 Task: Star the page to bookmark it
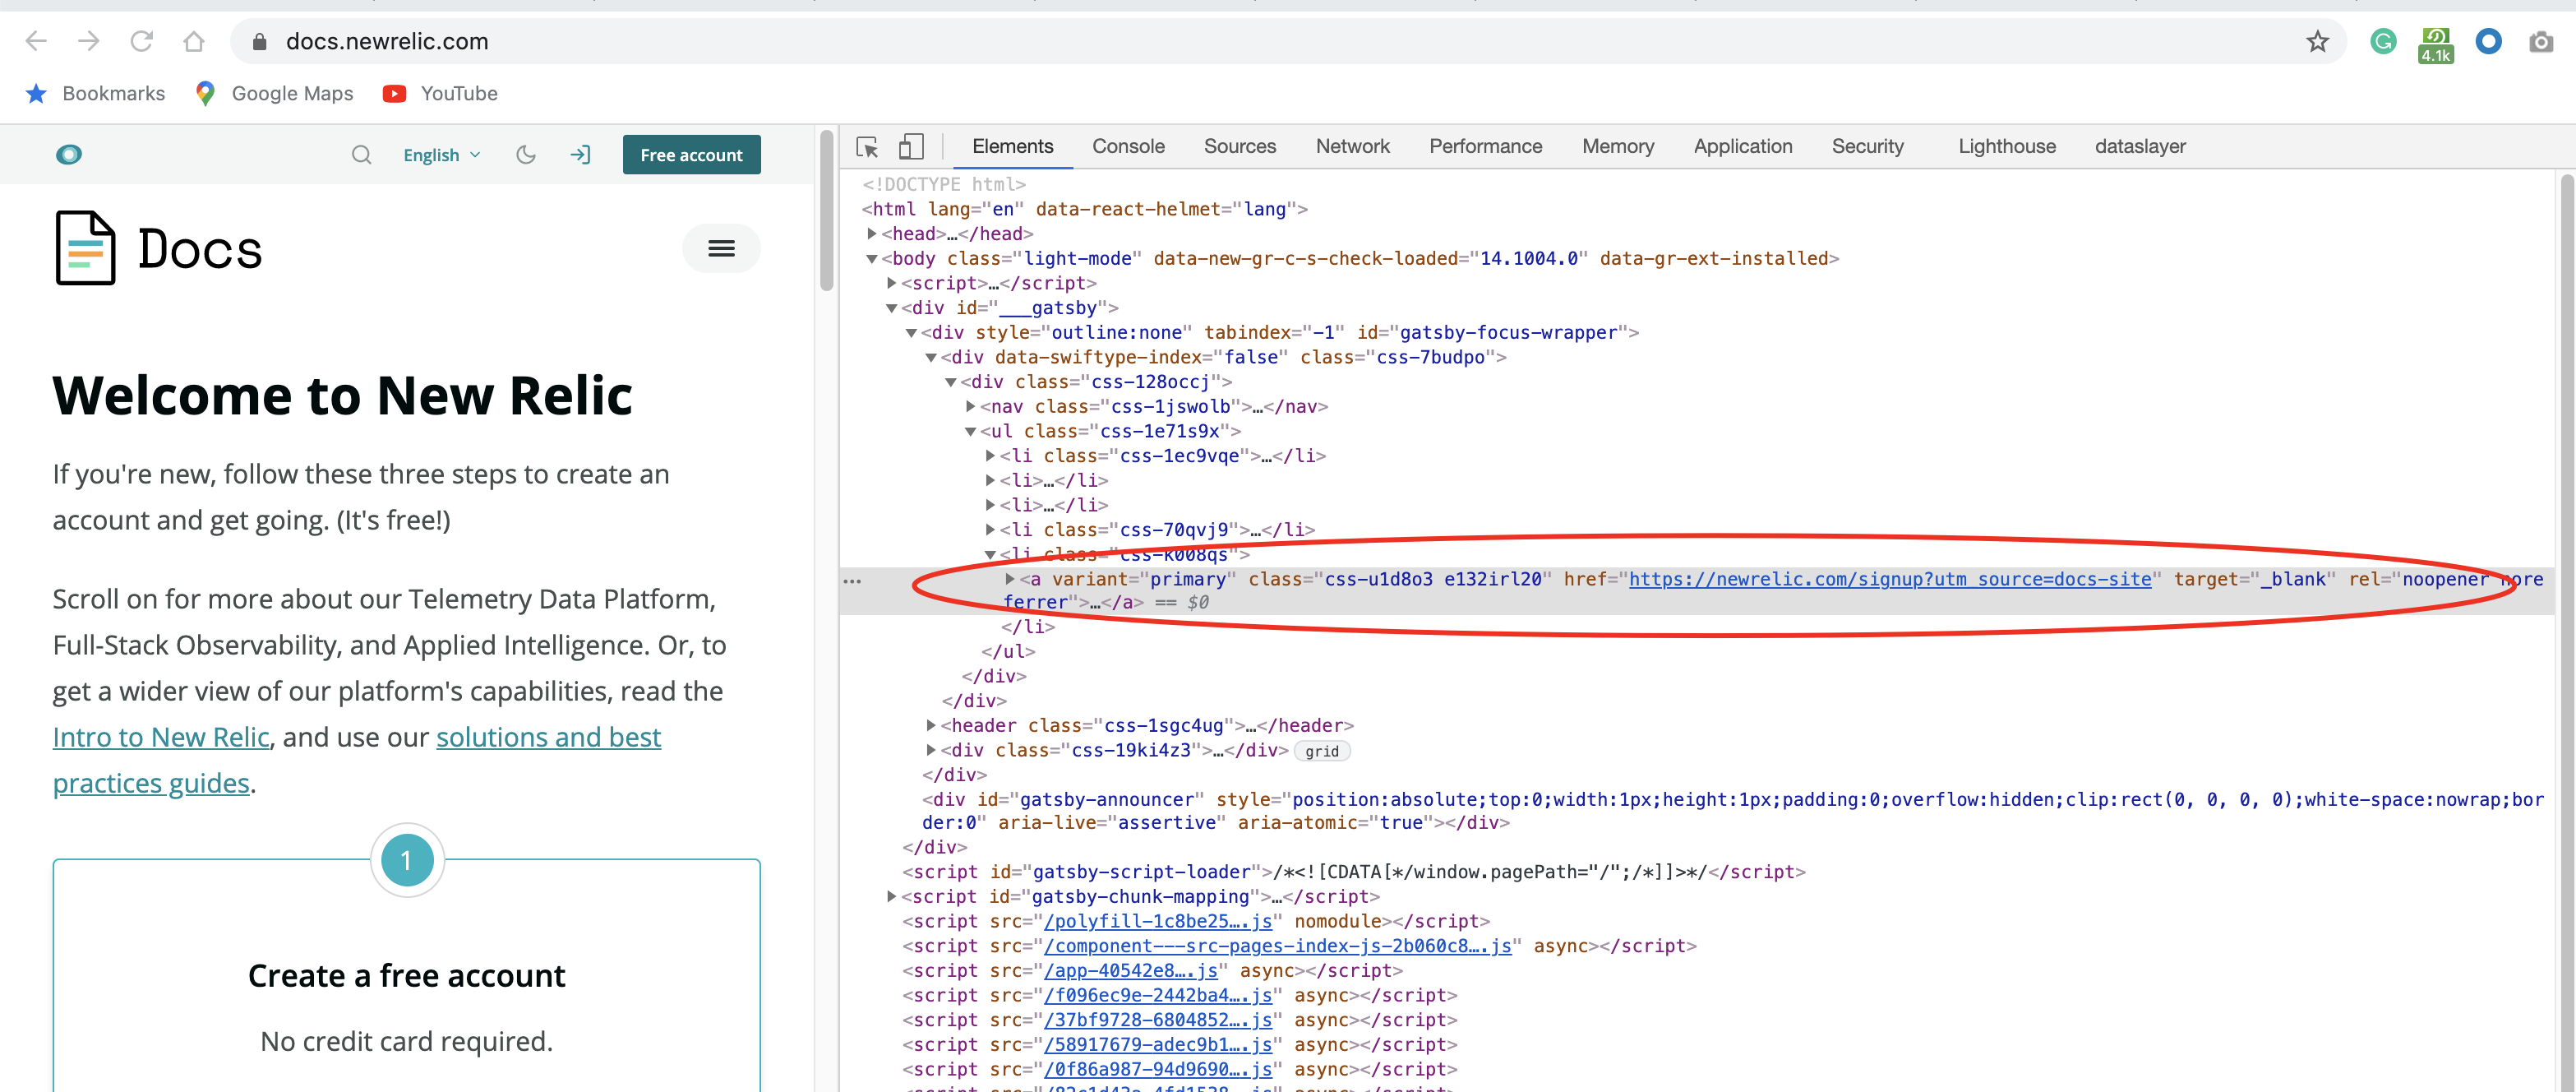(2318, 41)
